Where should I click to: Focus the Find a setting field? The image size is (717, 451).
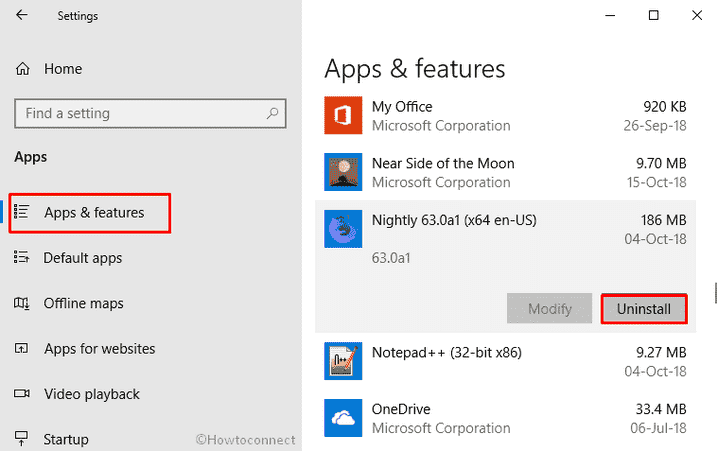[150, 113]
